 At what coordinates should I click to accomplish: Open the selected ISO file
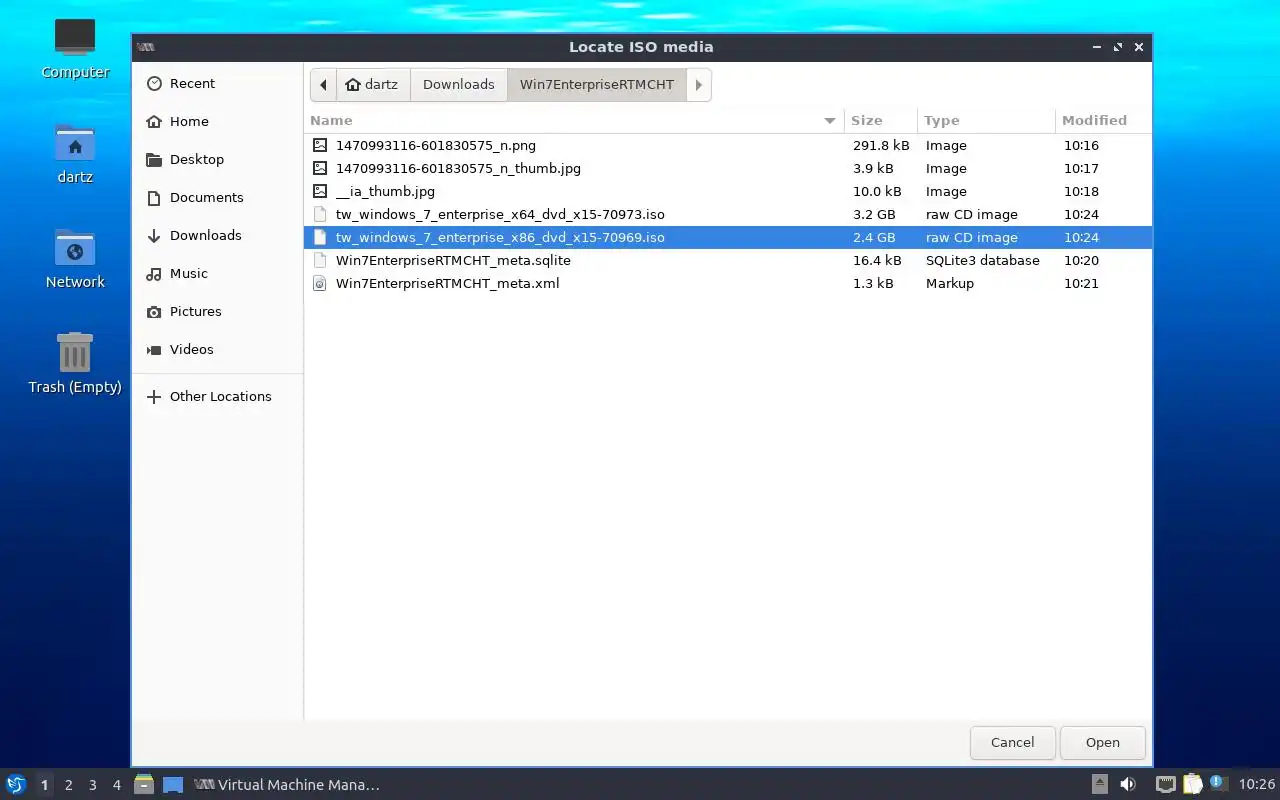tap(1103, 743)
